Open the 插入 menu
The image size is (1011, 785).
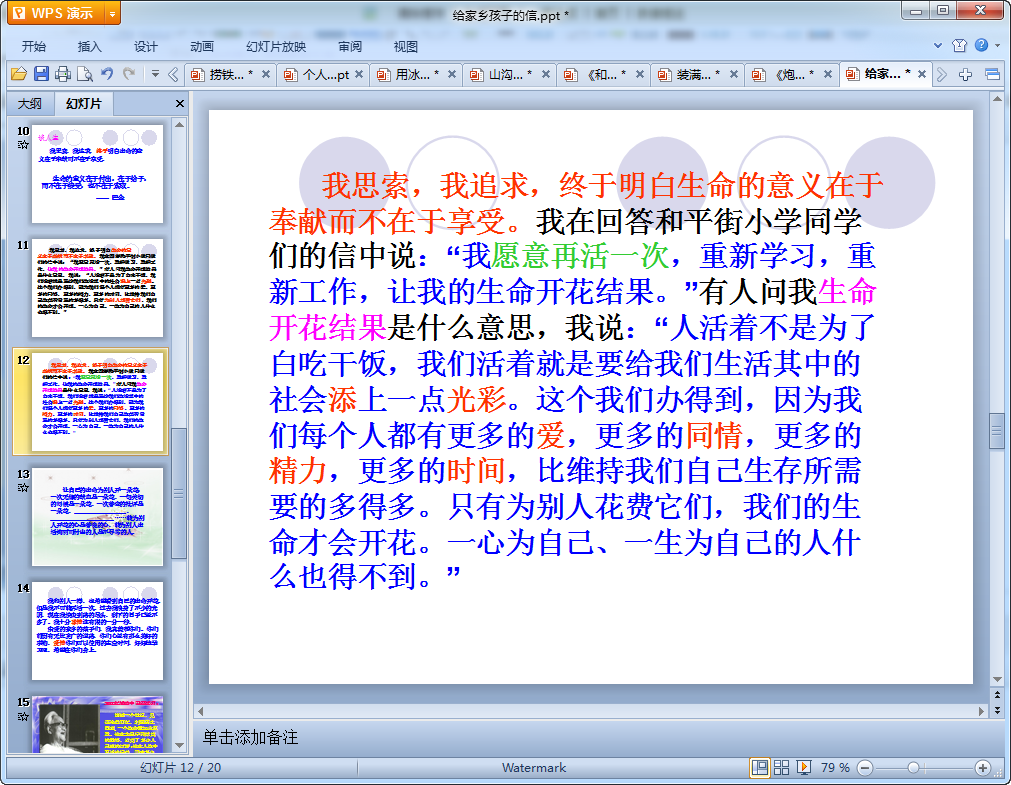click(x=89, y=46)
